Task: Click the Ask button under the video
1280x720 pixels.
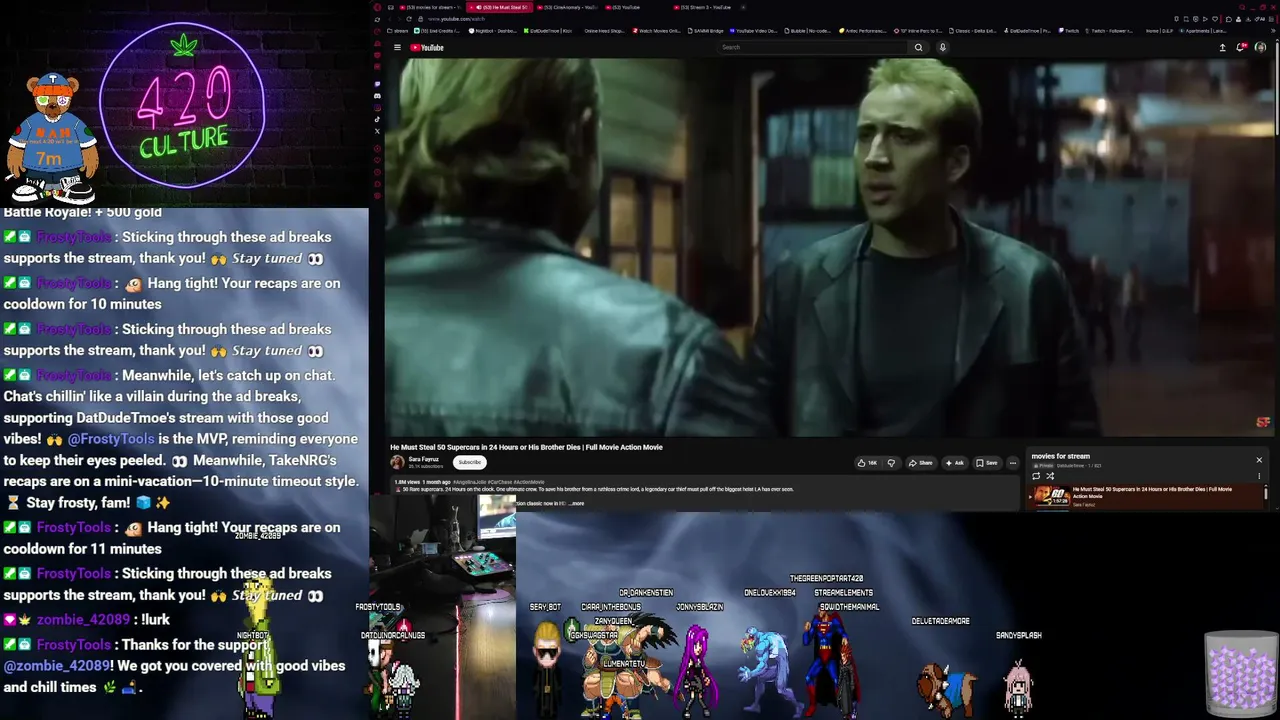Action: (x=955, y=463)
